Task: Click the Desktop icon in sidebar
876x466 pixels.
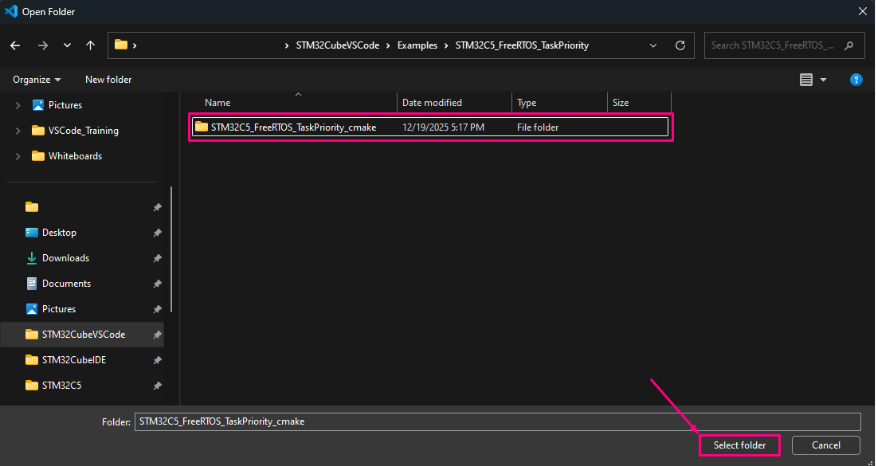Action: 32,232
